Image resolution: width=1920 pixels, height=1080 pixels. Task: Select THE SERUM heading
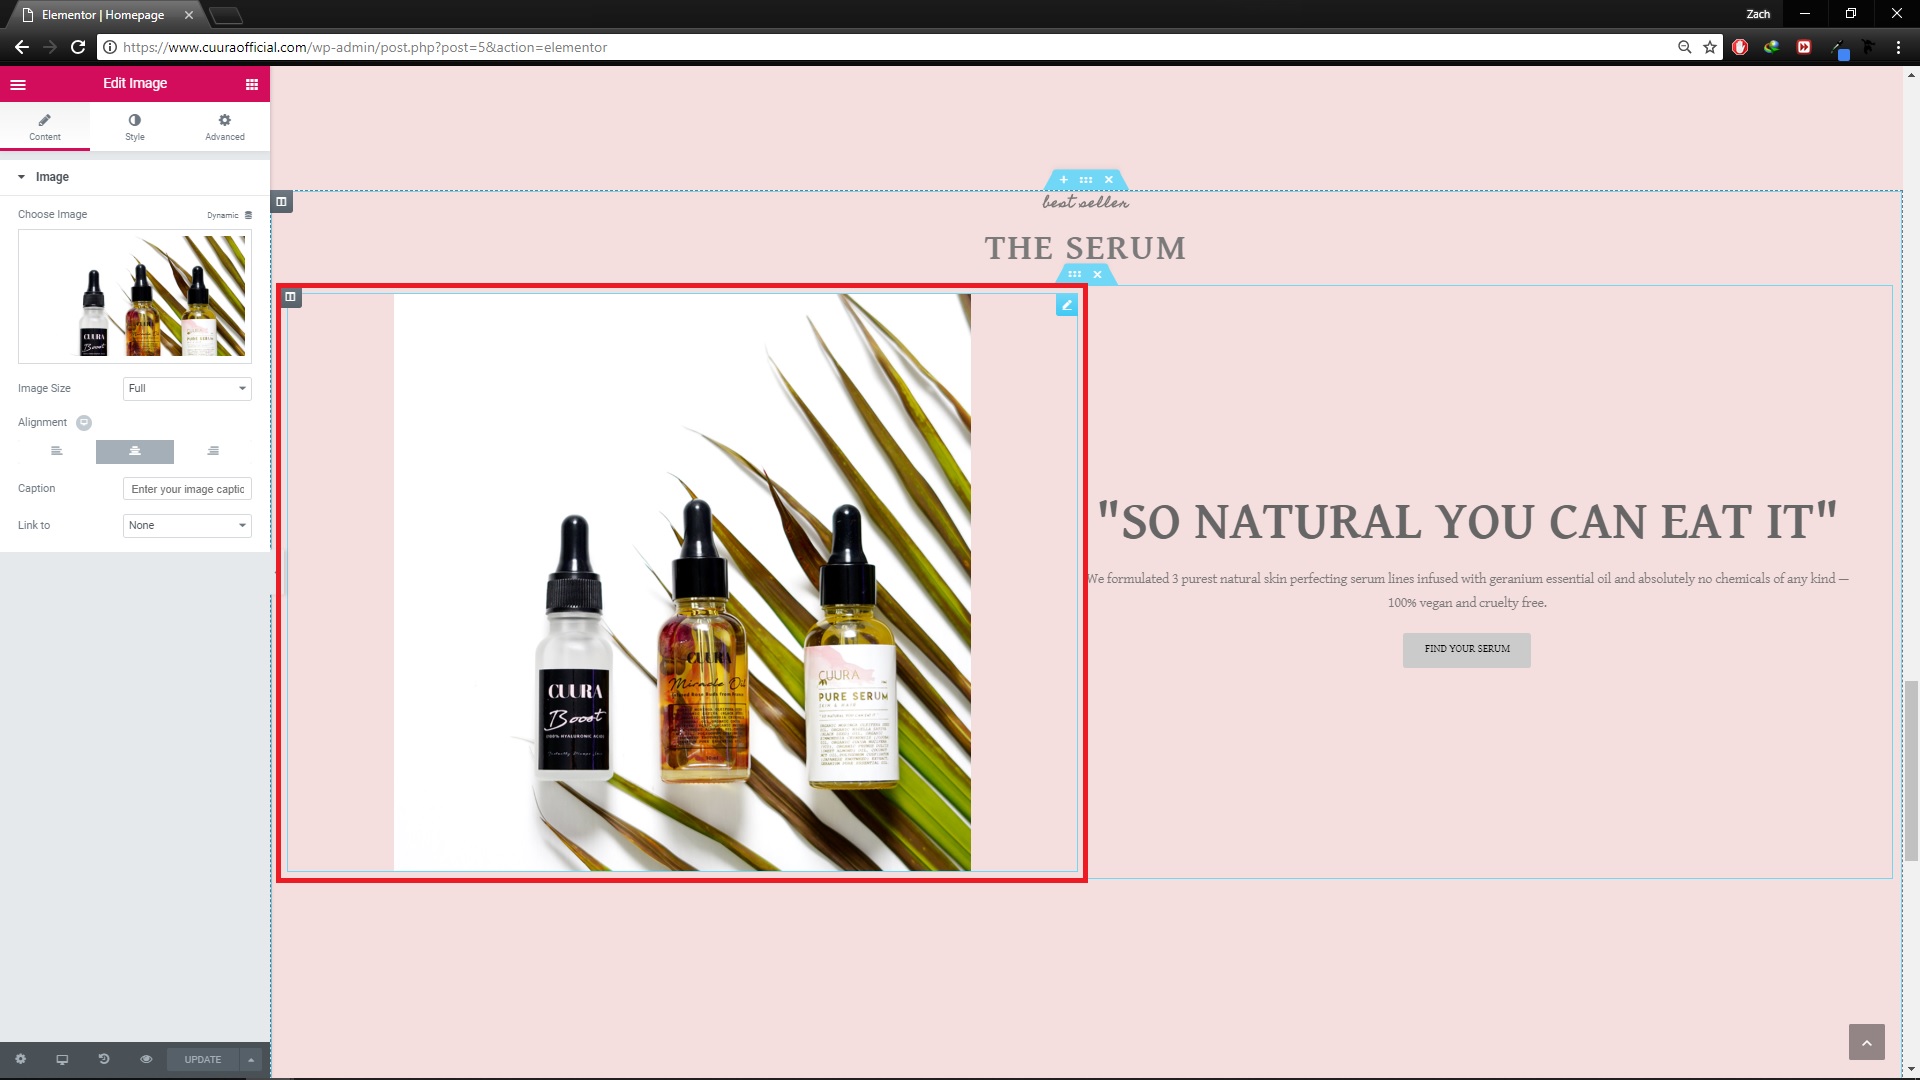tap(1086, 248)
